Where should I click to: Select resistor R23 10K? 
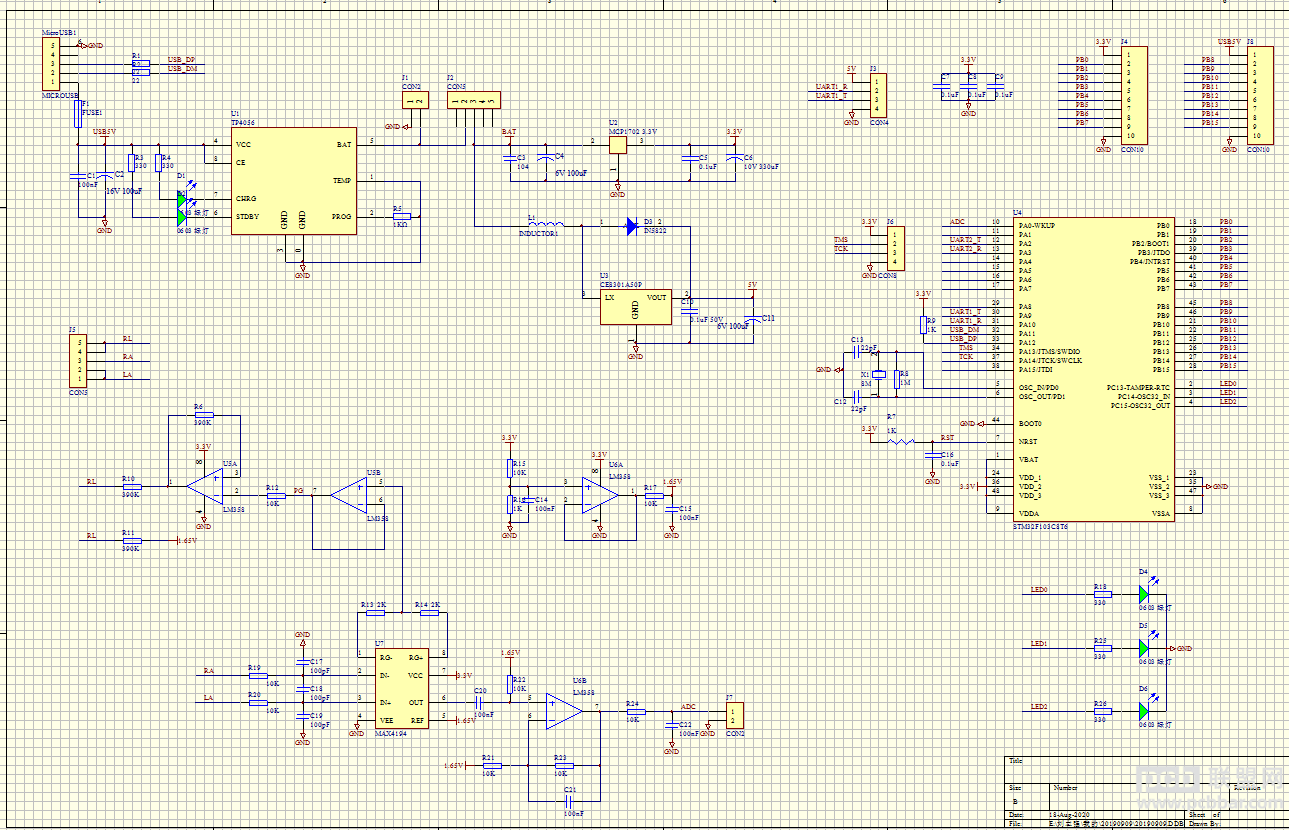click(564, 765)
